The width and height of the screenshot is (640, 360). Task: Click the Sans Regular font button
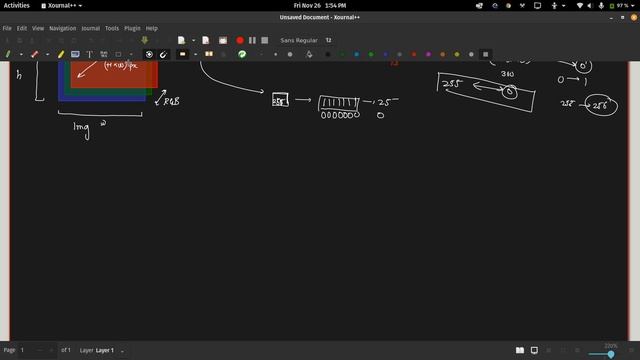pyautogui.click(x=299, y=40)
